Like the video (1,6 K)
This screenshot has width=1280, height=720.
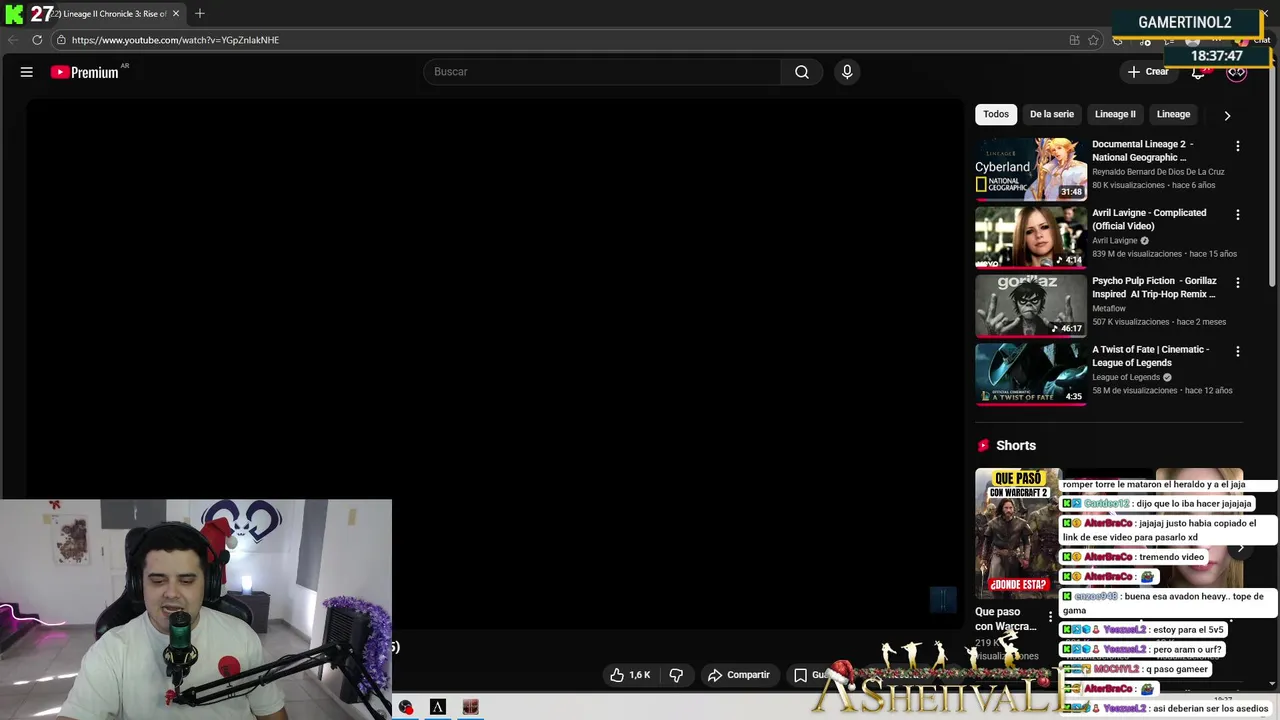tap(630, 675)
